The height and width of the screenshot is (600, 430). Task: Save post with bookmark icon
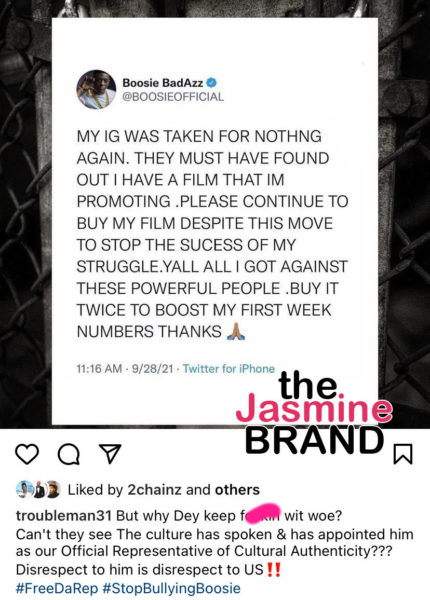(x=403, y=454)
